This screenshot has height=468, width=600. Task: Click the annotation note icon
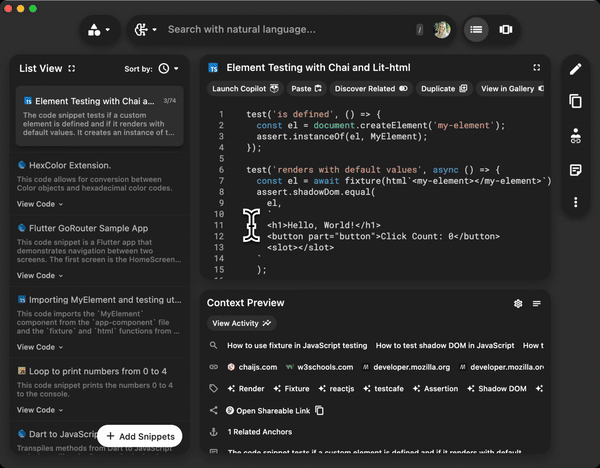coord(575,170)
